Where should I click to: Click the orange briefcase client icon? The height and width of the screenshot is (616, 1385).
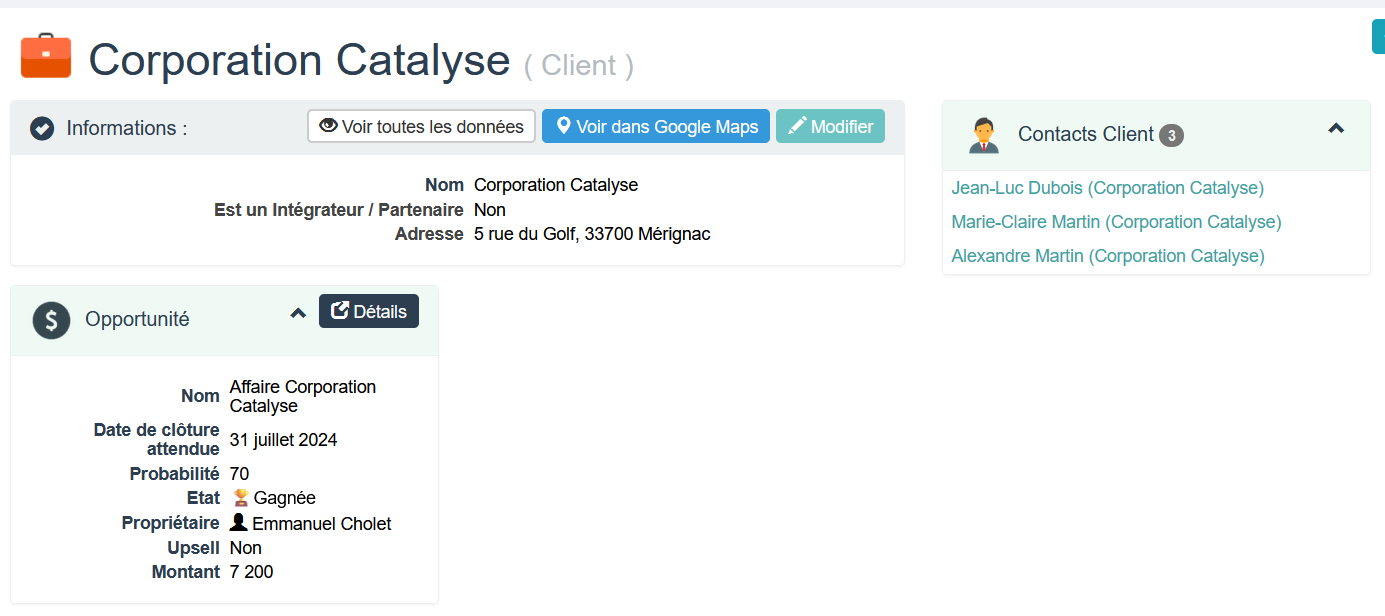tap(46, 56)
